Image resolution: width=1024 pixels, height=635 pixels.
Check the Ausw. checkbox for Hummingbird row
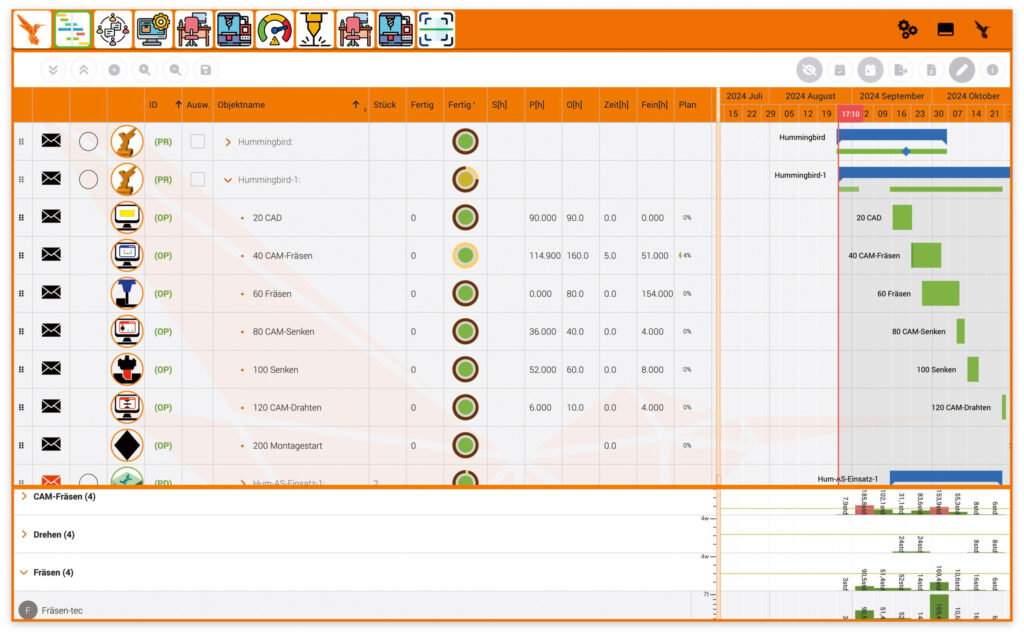coord(198,142)
